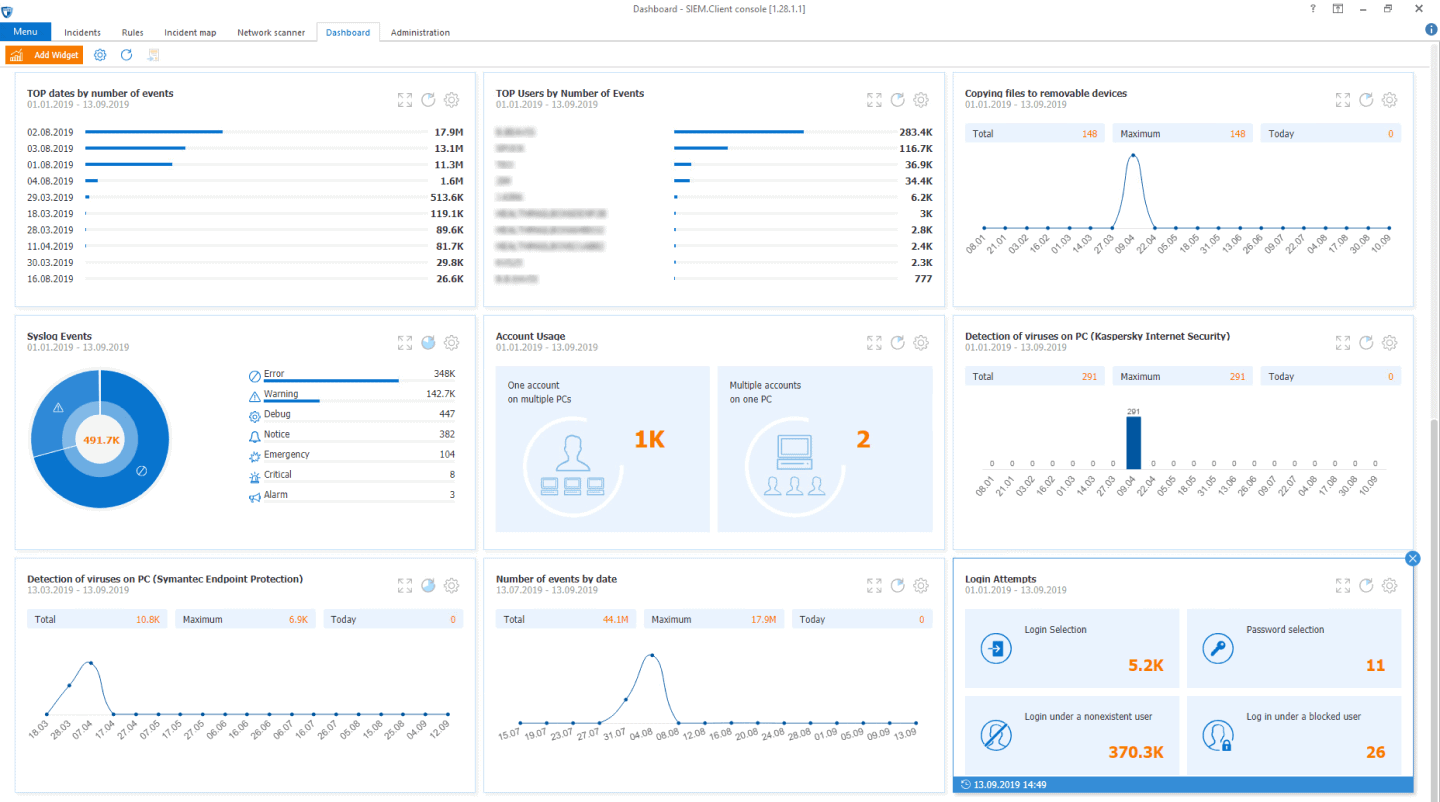1440x802 pixels.
Task: Expand TOP dates by number of events widget
Action: click(x=405, y=100)
